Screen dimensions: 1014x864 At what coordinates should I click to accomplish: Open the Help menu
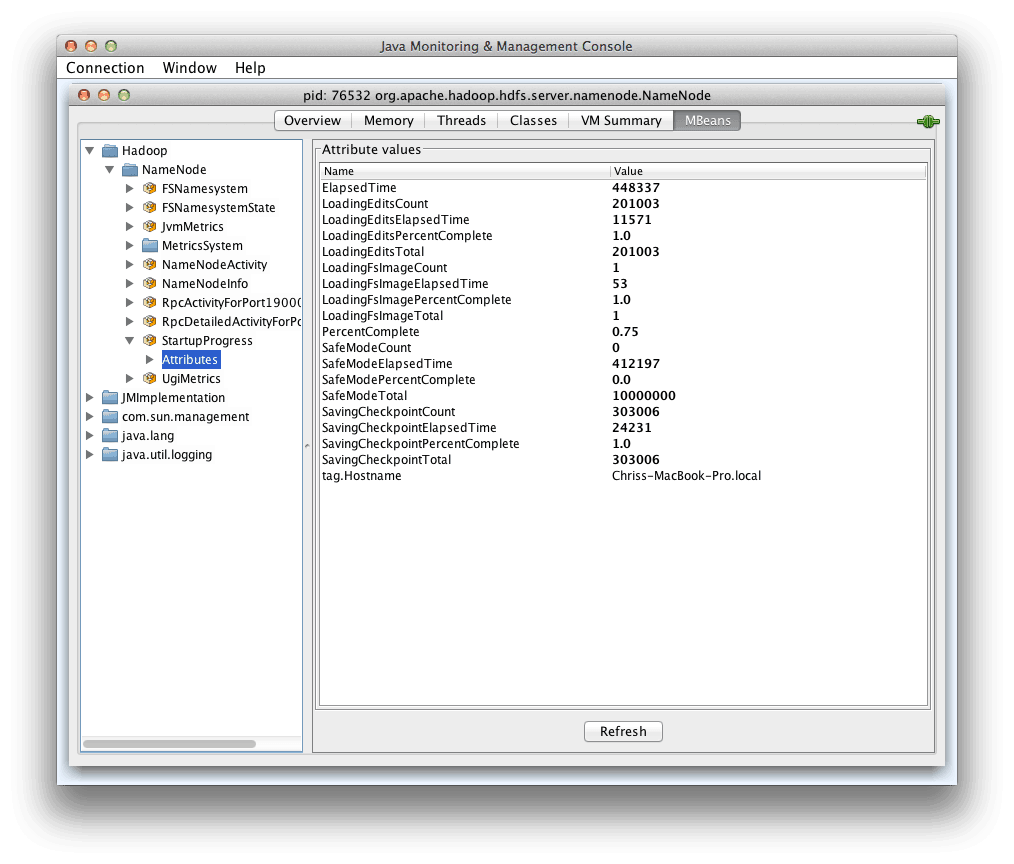[x=250, y=68]
